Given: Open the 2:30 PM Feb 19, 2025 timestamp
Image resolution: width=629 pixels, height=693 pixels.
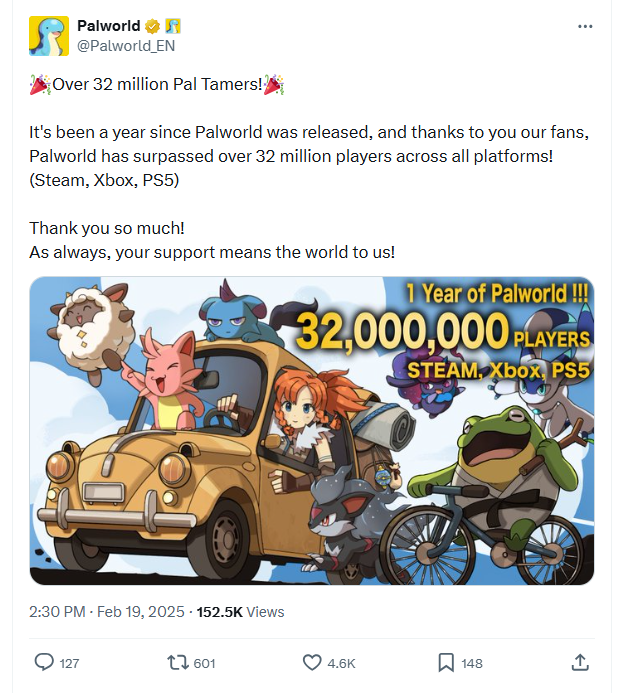Looking at the screenshot, I should click(x=107, y=611).
